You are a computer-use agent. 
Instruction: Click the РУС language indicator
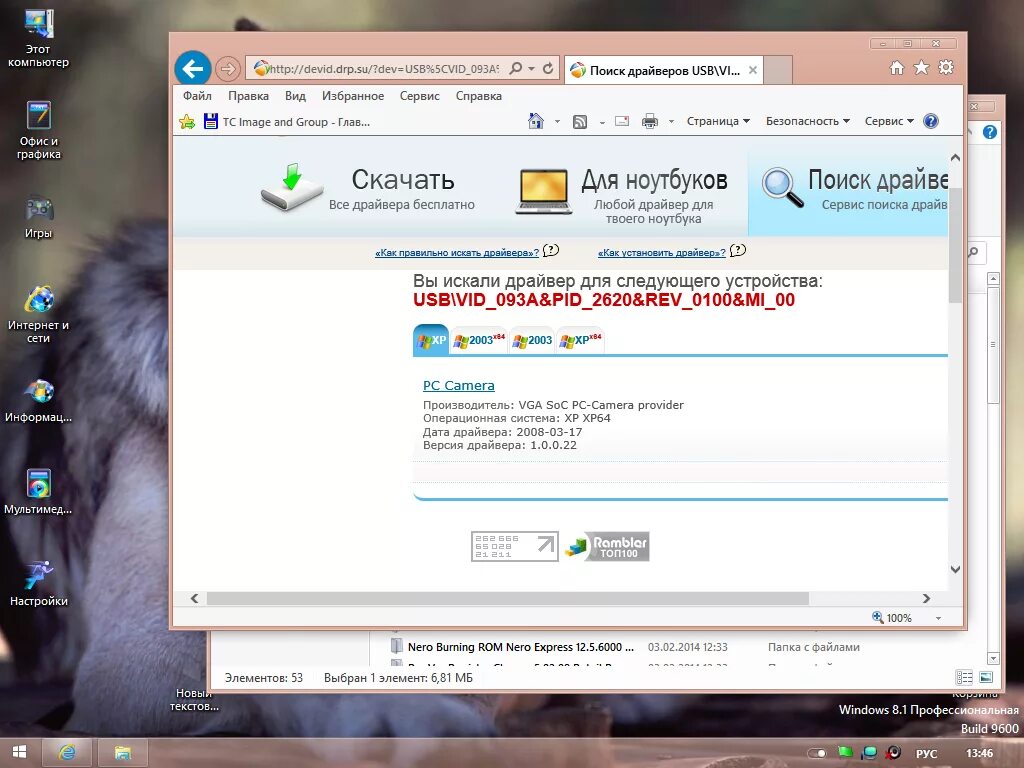coord(926,754)
